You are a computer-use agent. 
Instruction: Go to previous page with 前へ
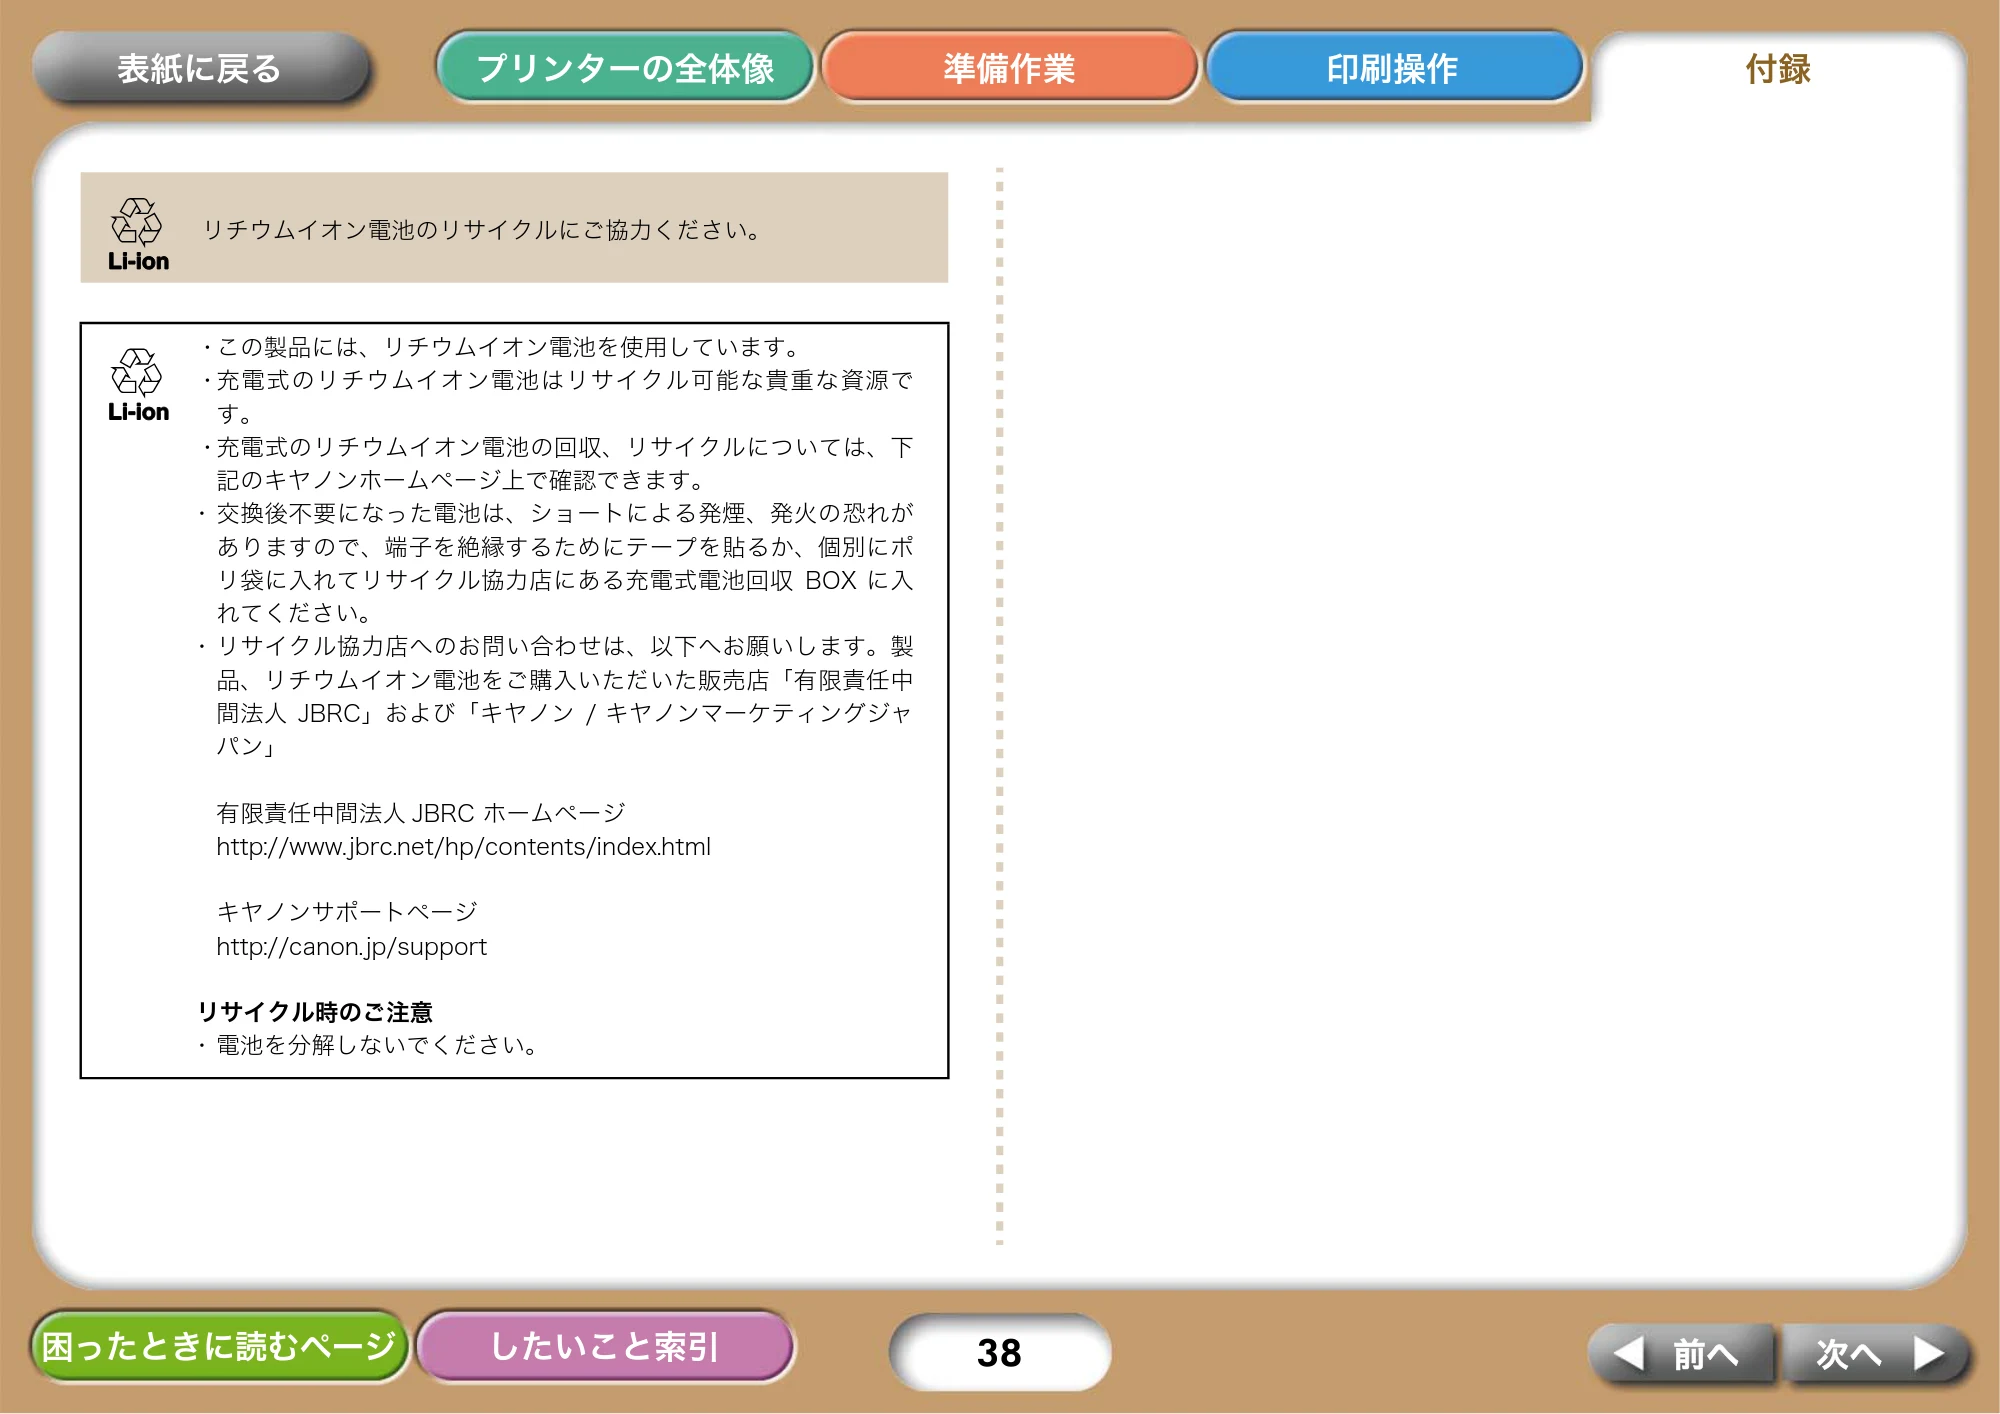click(x=1681, y=1354)
